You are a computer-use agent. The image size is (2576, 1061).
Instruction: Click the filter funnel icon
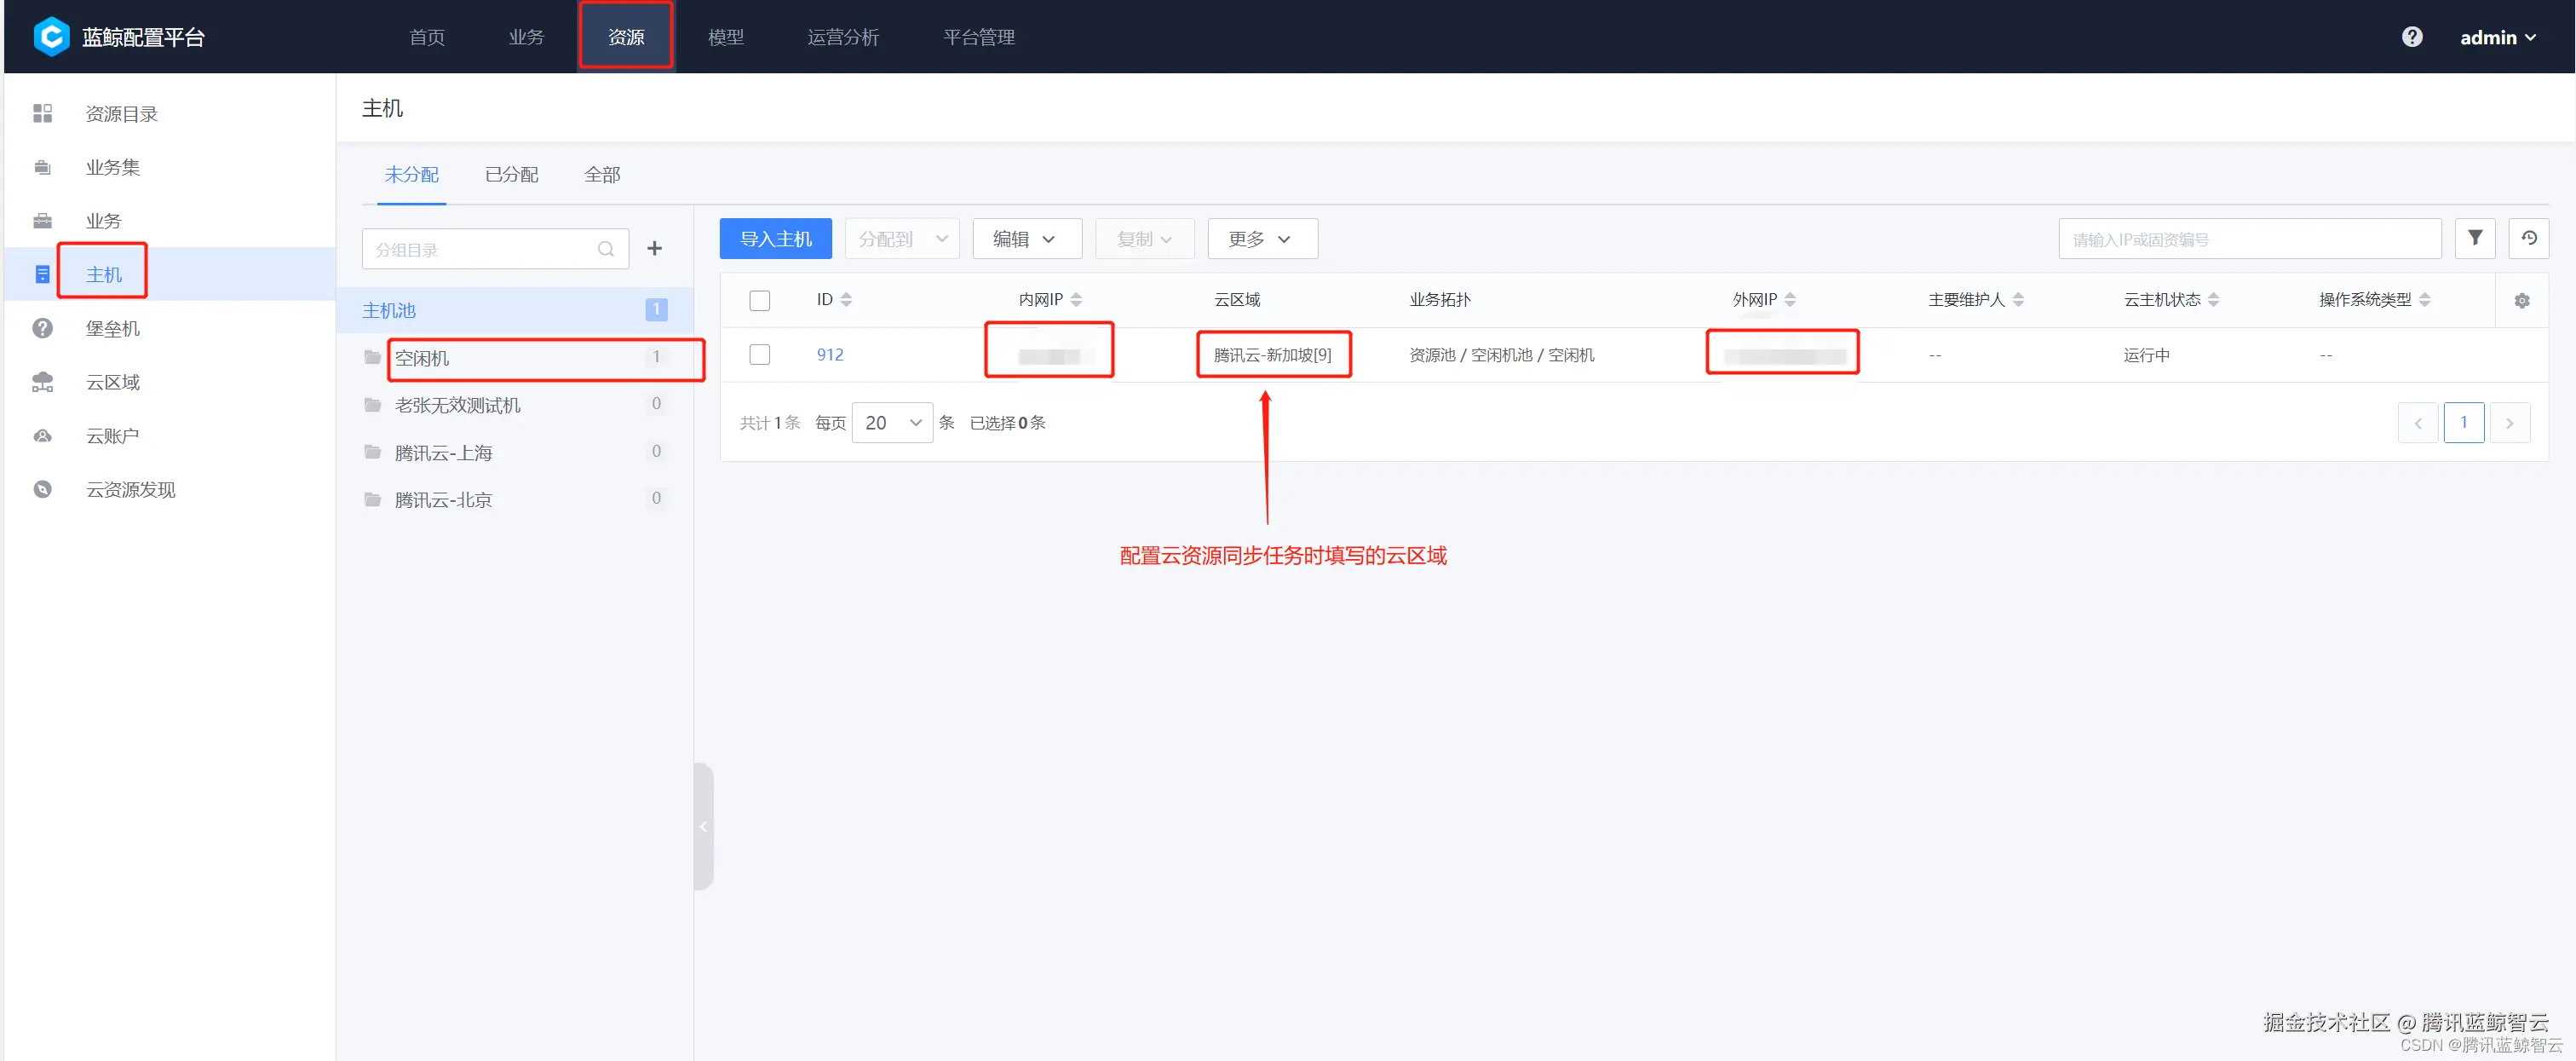(2474, 238)
